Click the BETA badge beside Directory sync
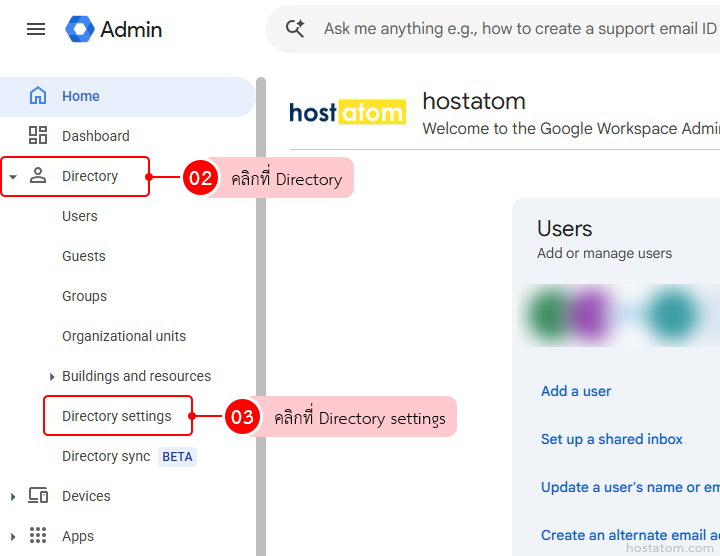Image resolution: width=720 pixels, height=556 pixels. pos(177,457)
